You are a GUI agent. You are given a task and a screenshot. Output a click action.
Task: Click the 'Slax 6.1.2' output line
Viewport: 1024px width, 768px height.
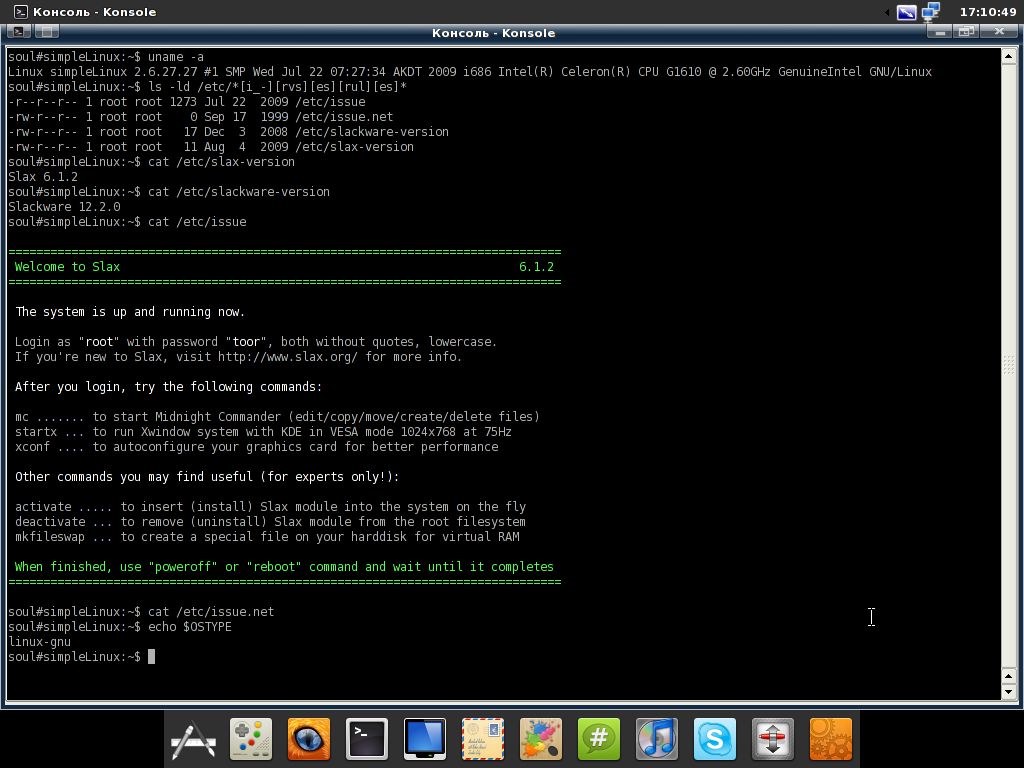click(x=43, y=176)
